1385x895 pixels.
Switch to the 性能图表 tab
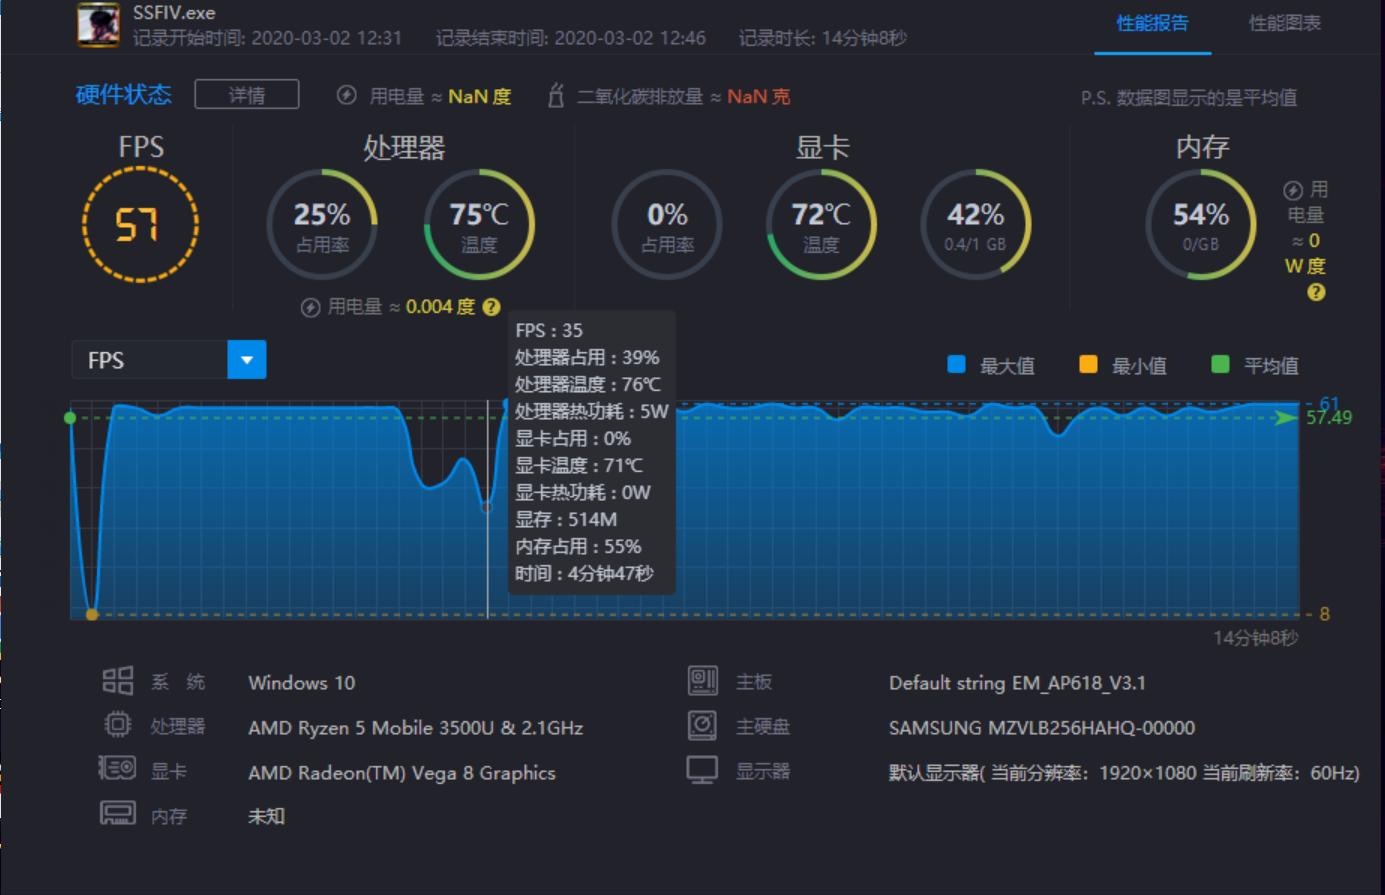(x=1283, y=22)
